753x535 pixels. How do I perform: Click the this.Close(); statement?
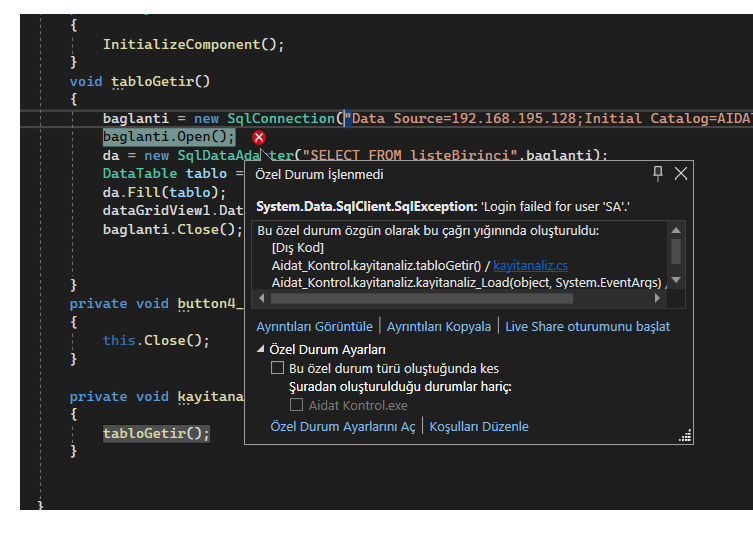coord(156,340)
